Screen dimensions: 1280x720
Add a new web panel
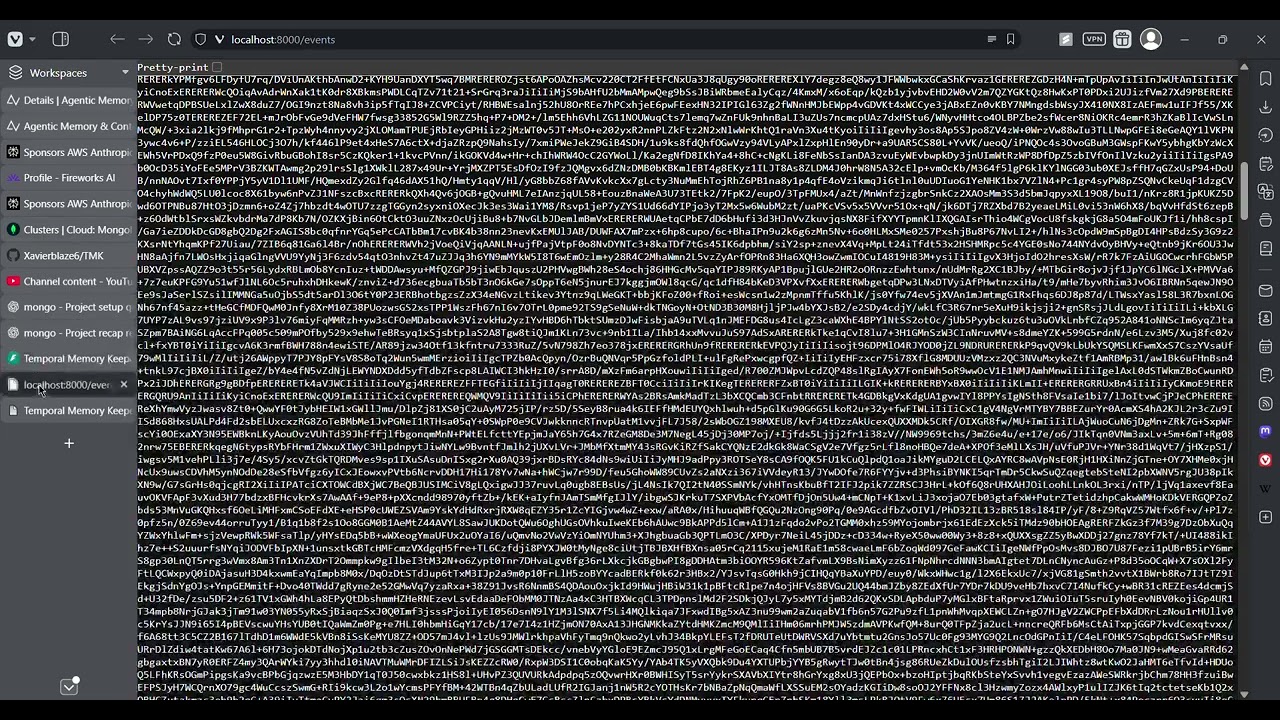point(1265,515)
